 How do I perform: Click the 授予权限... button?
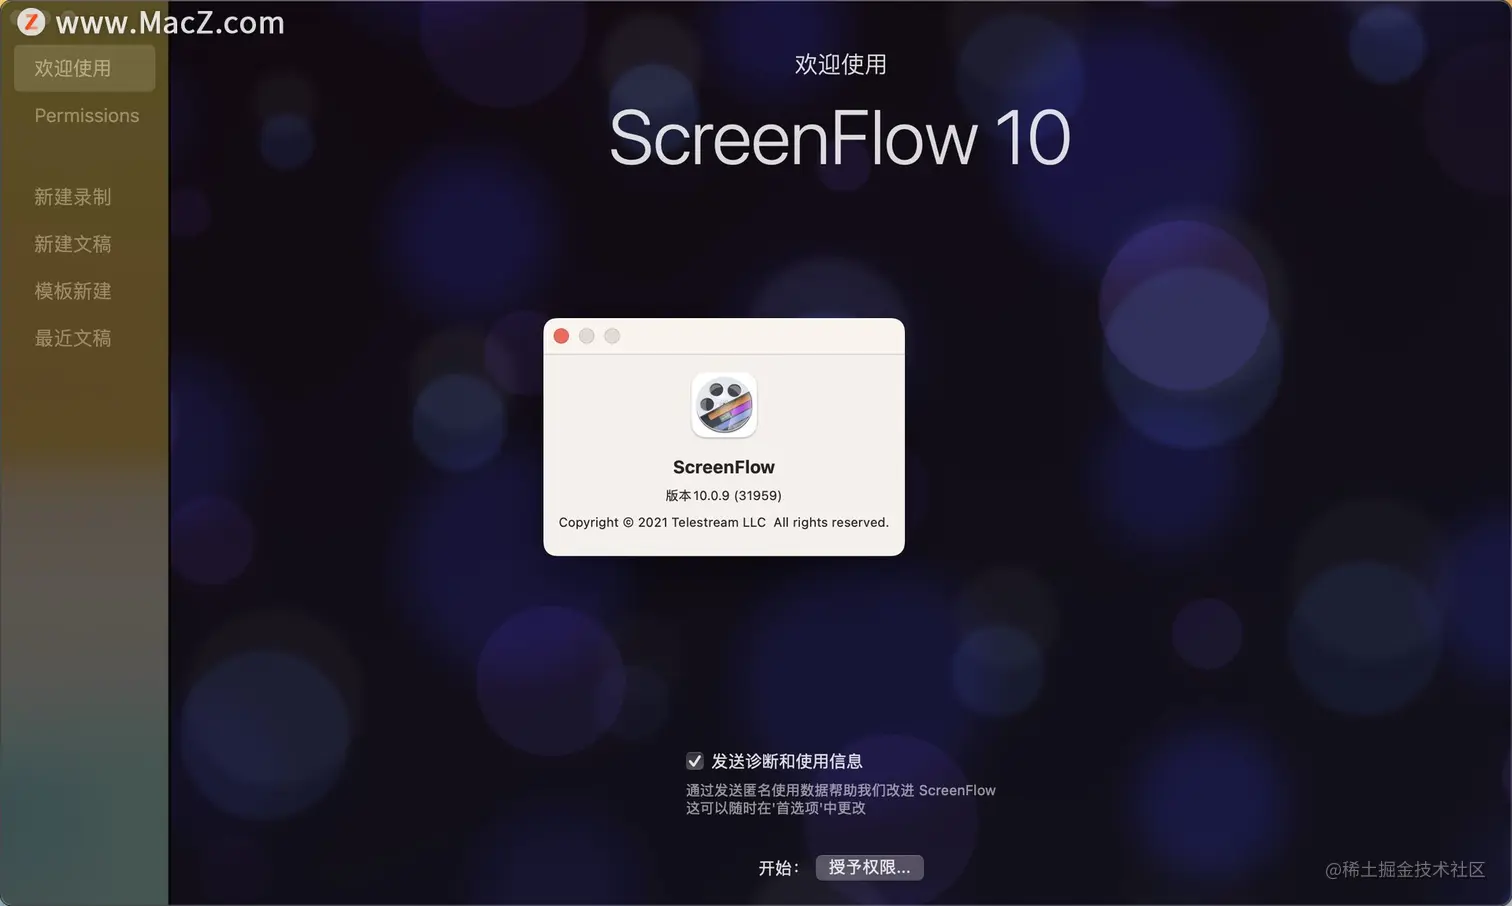pos(869,867)
